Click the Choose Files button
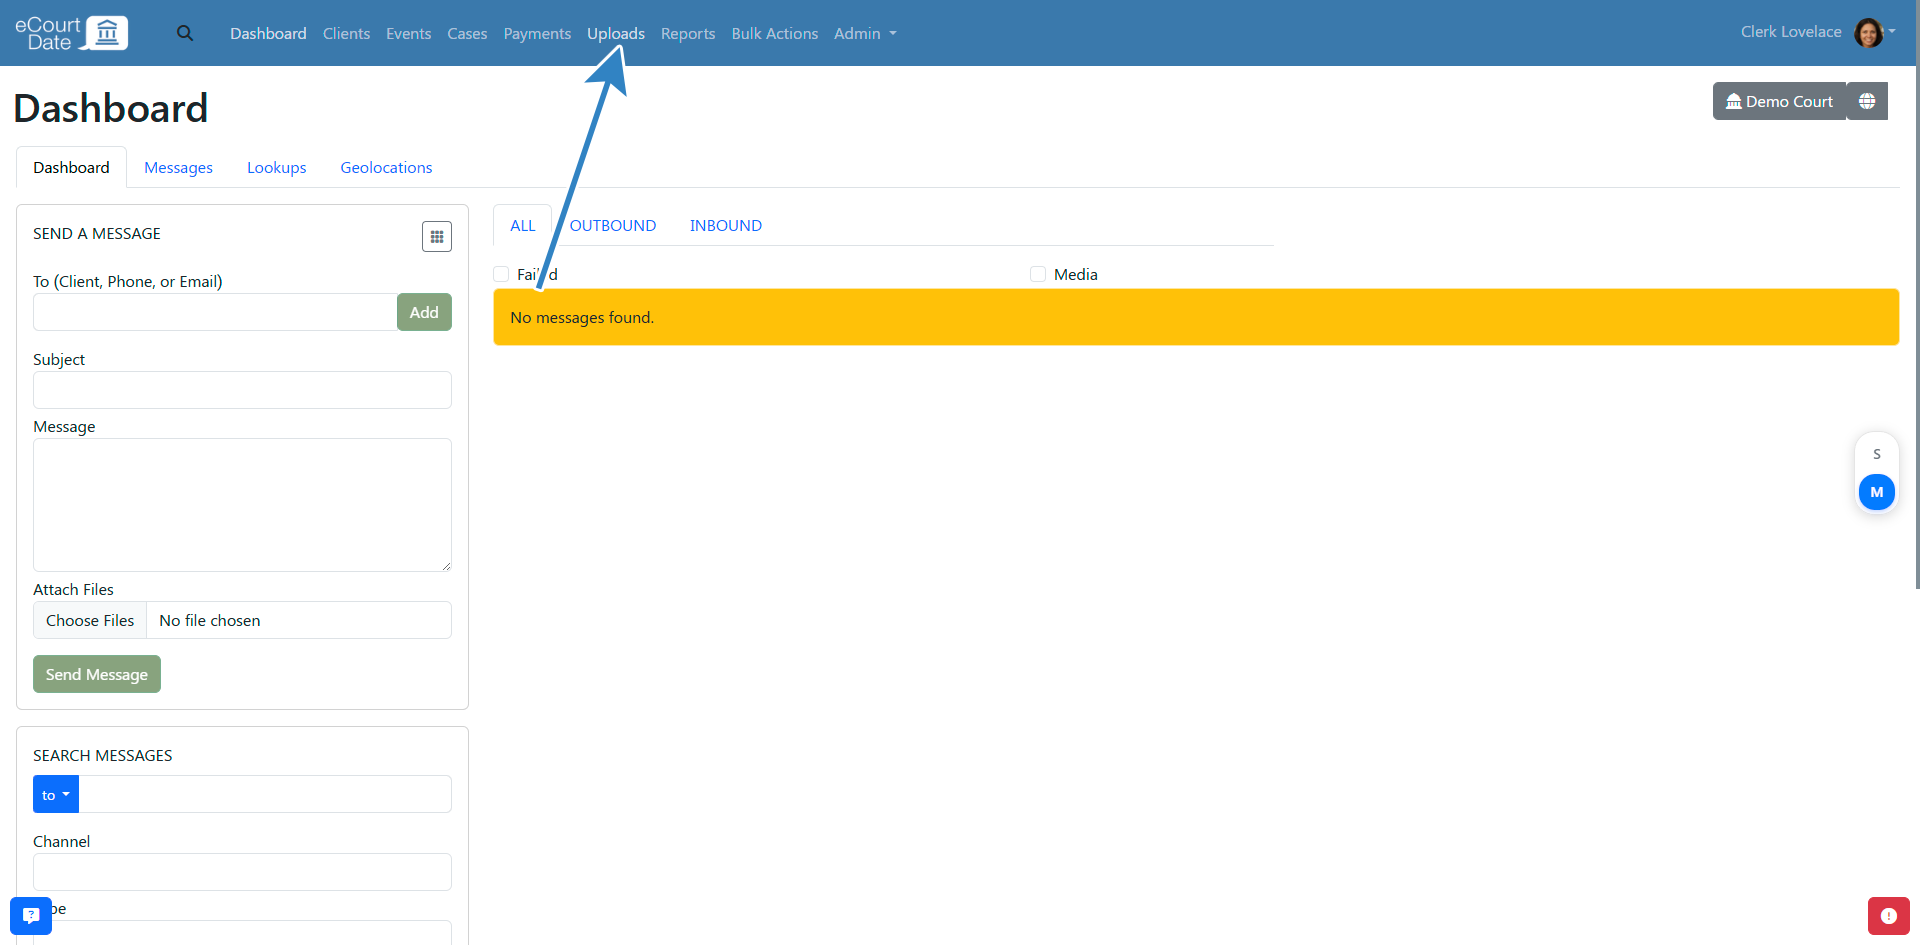 pos(90,620)
